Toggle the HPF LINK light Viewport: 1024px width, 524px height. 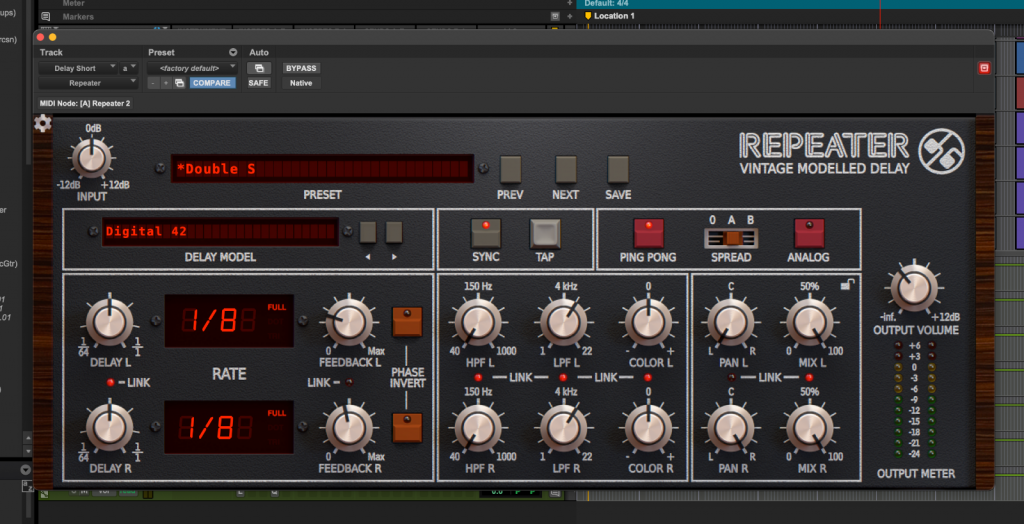pos(479,378)
